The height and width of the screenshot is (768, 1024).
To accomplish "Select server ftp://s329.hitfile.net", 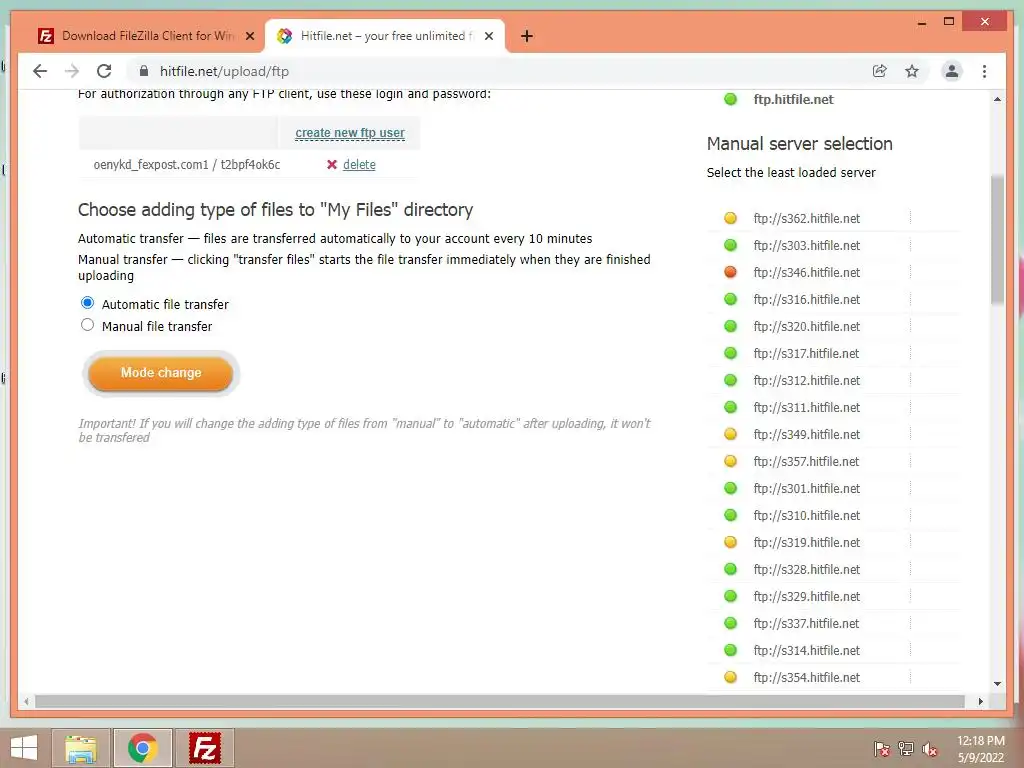I will [807, 596].
